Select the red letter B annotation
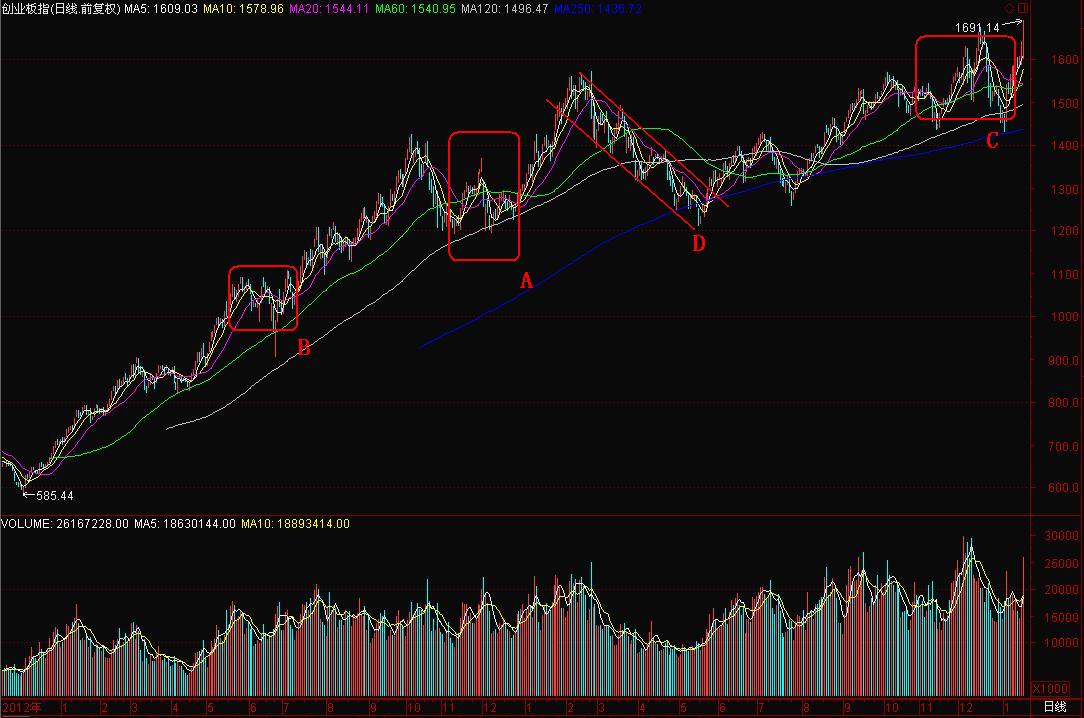The width and height of the screenshot is (1084, 718). (303, 348)
